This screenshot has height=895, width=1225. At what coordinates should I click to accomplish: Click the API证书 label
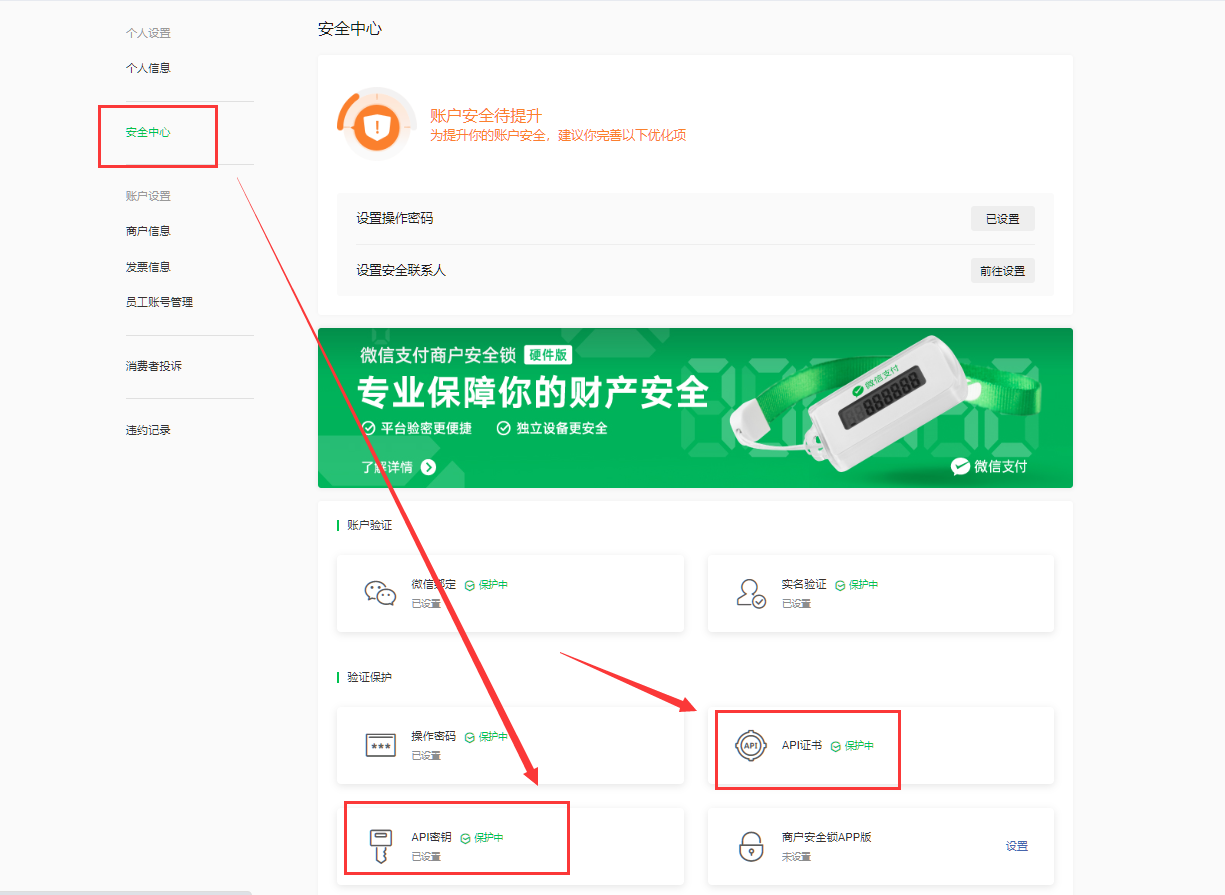(802, 746)
